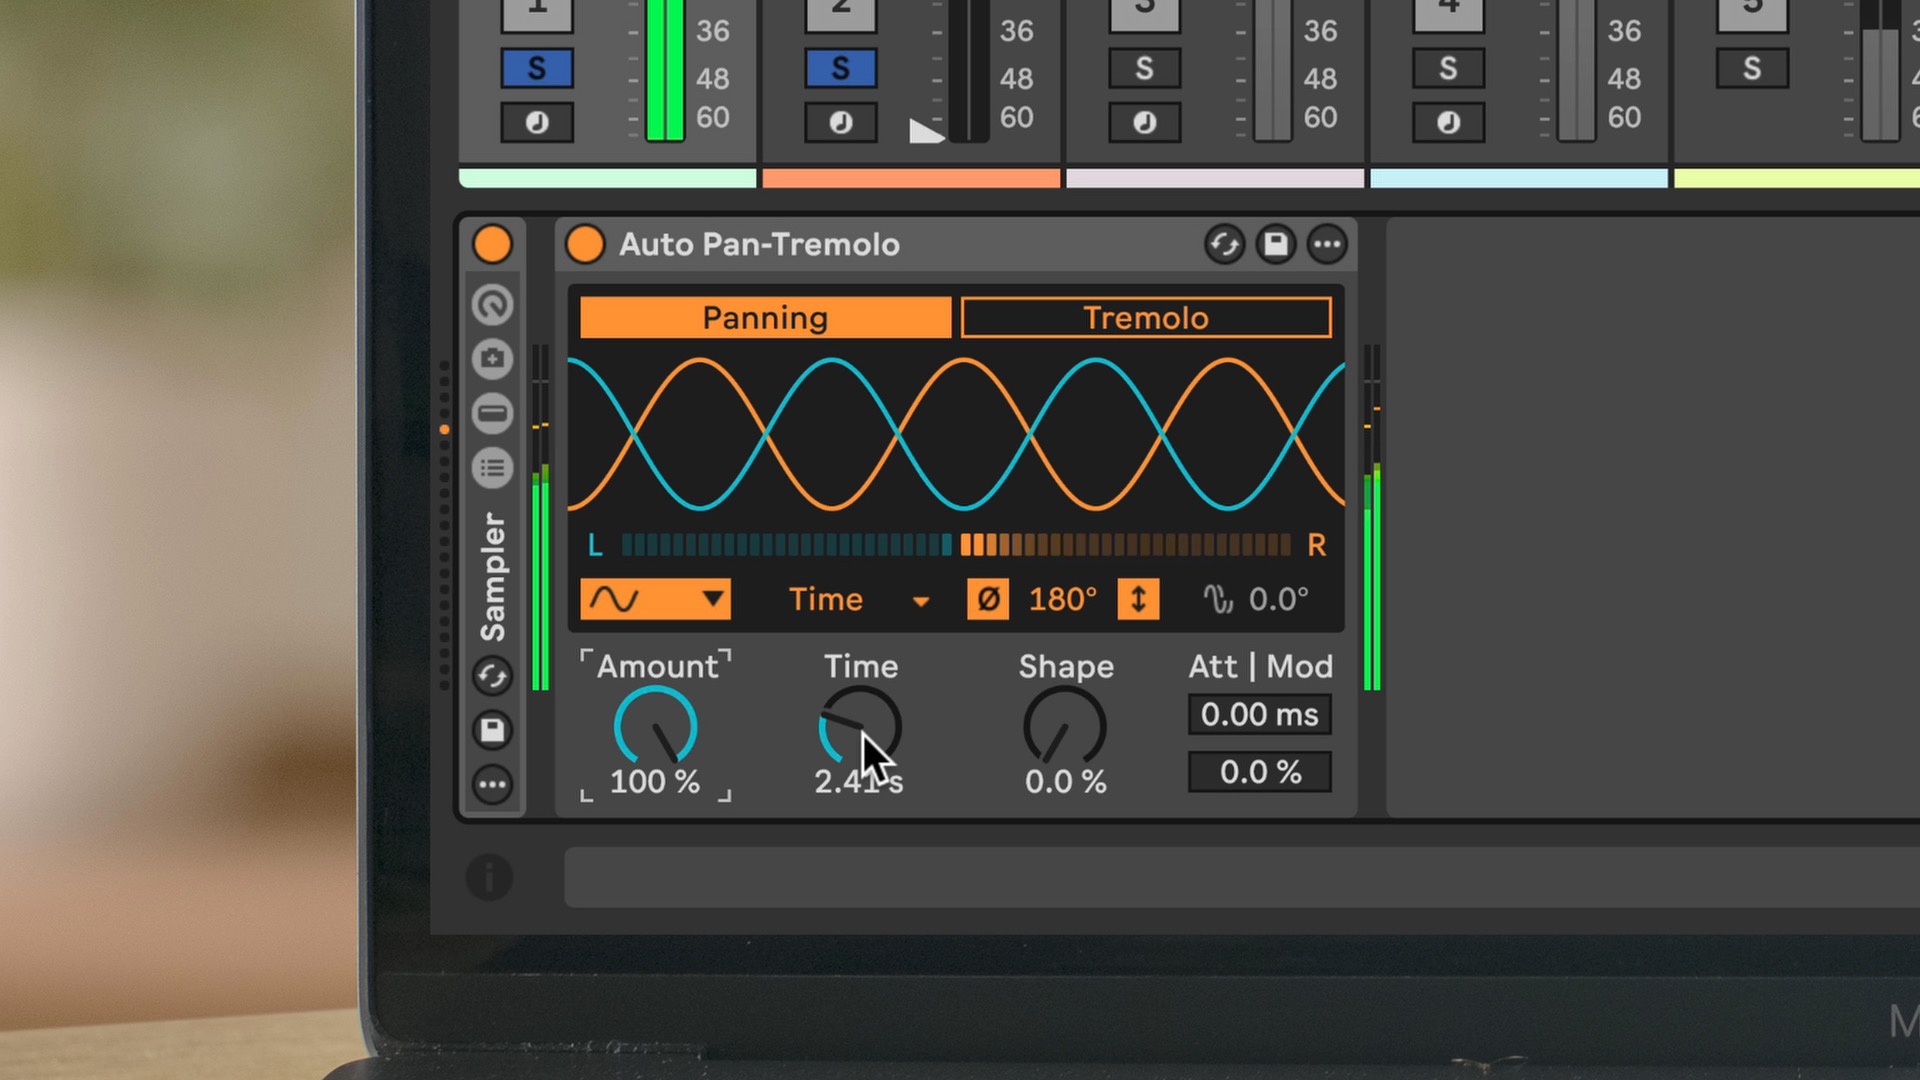Open Info View with the i icon

tap(492, 878)
